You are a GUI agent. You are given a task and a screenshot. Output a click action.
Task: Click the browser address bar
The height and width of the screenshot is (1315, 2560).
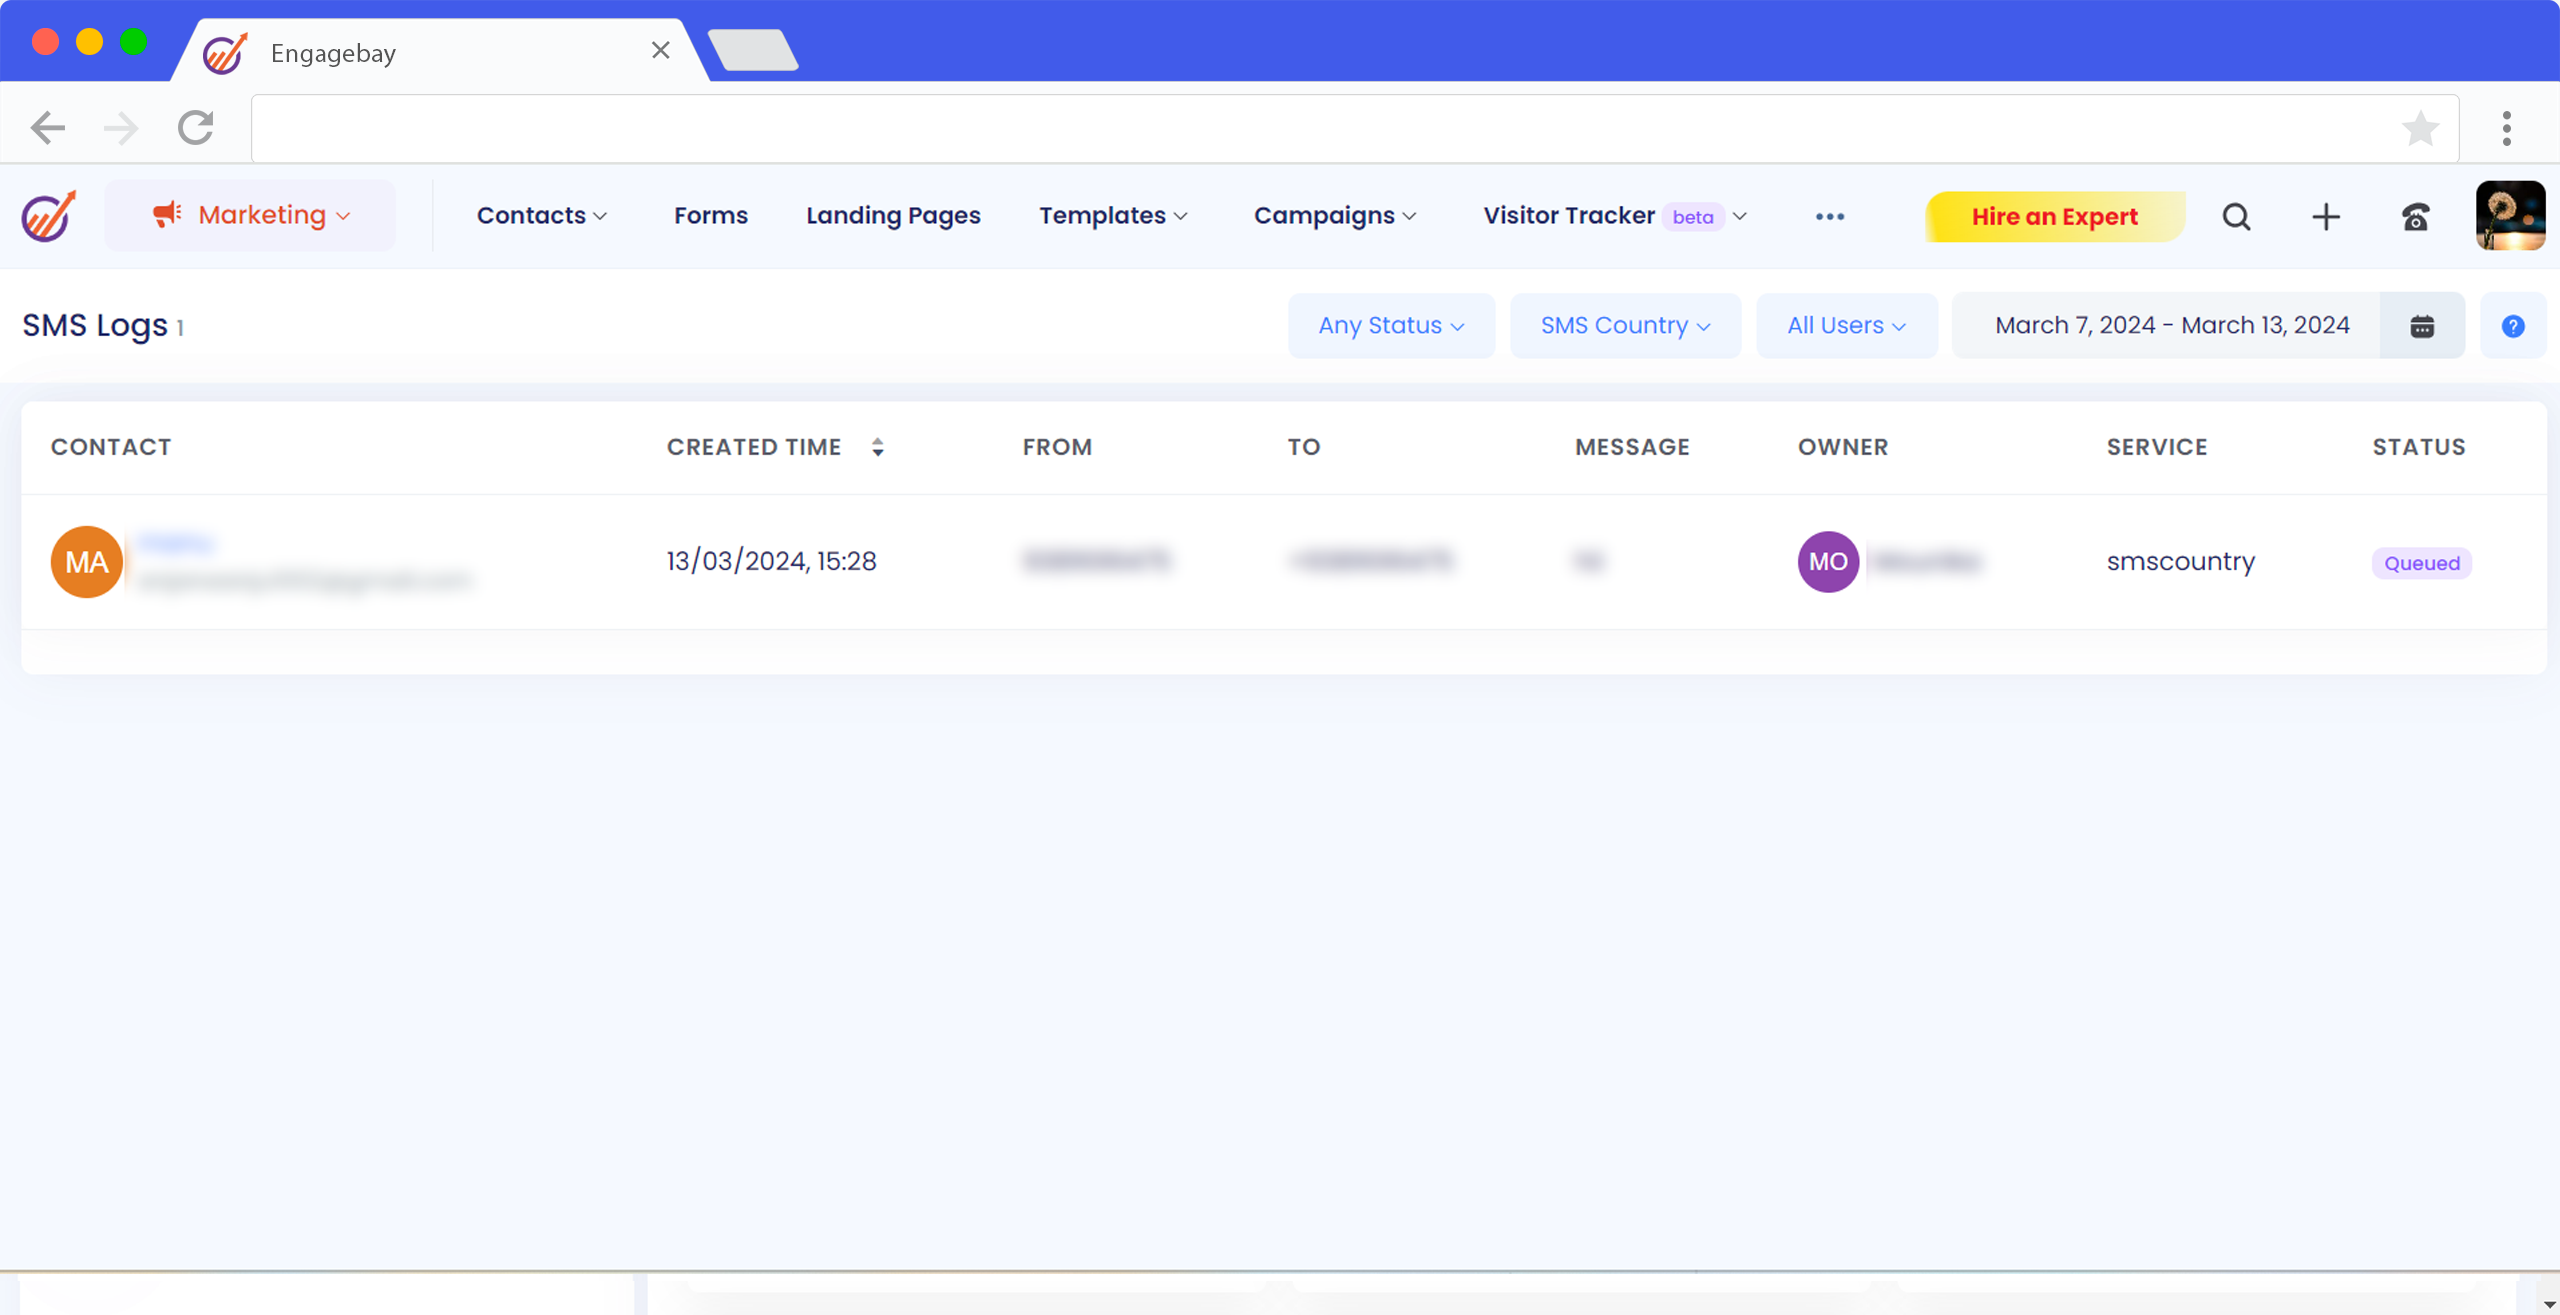(x=1320, y=128)
